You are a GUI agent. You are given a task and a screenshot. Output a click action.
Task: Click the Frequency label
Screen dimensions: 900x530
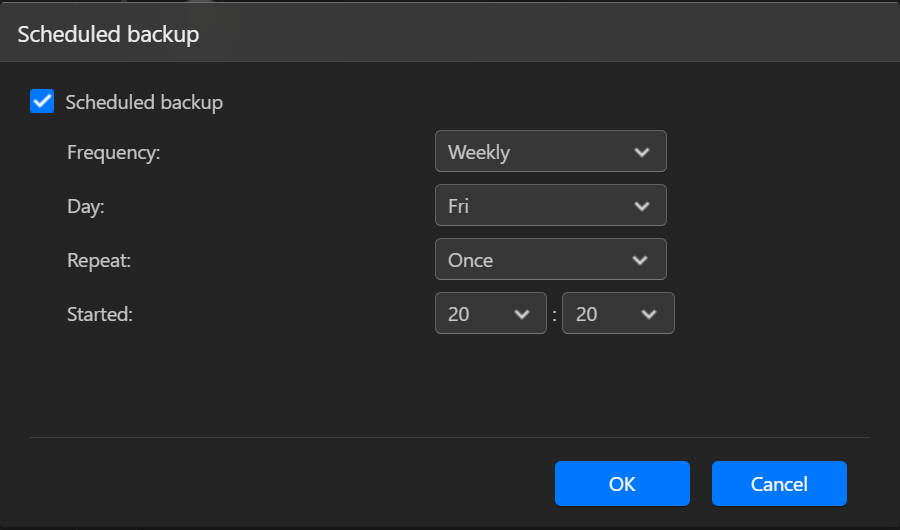[113, 153]
